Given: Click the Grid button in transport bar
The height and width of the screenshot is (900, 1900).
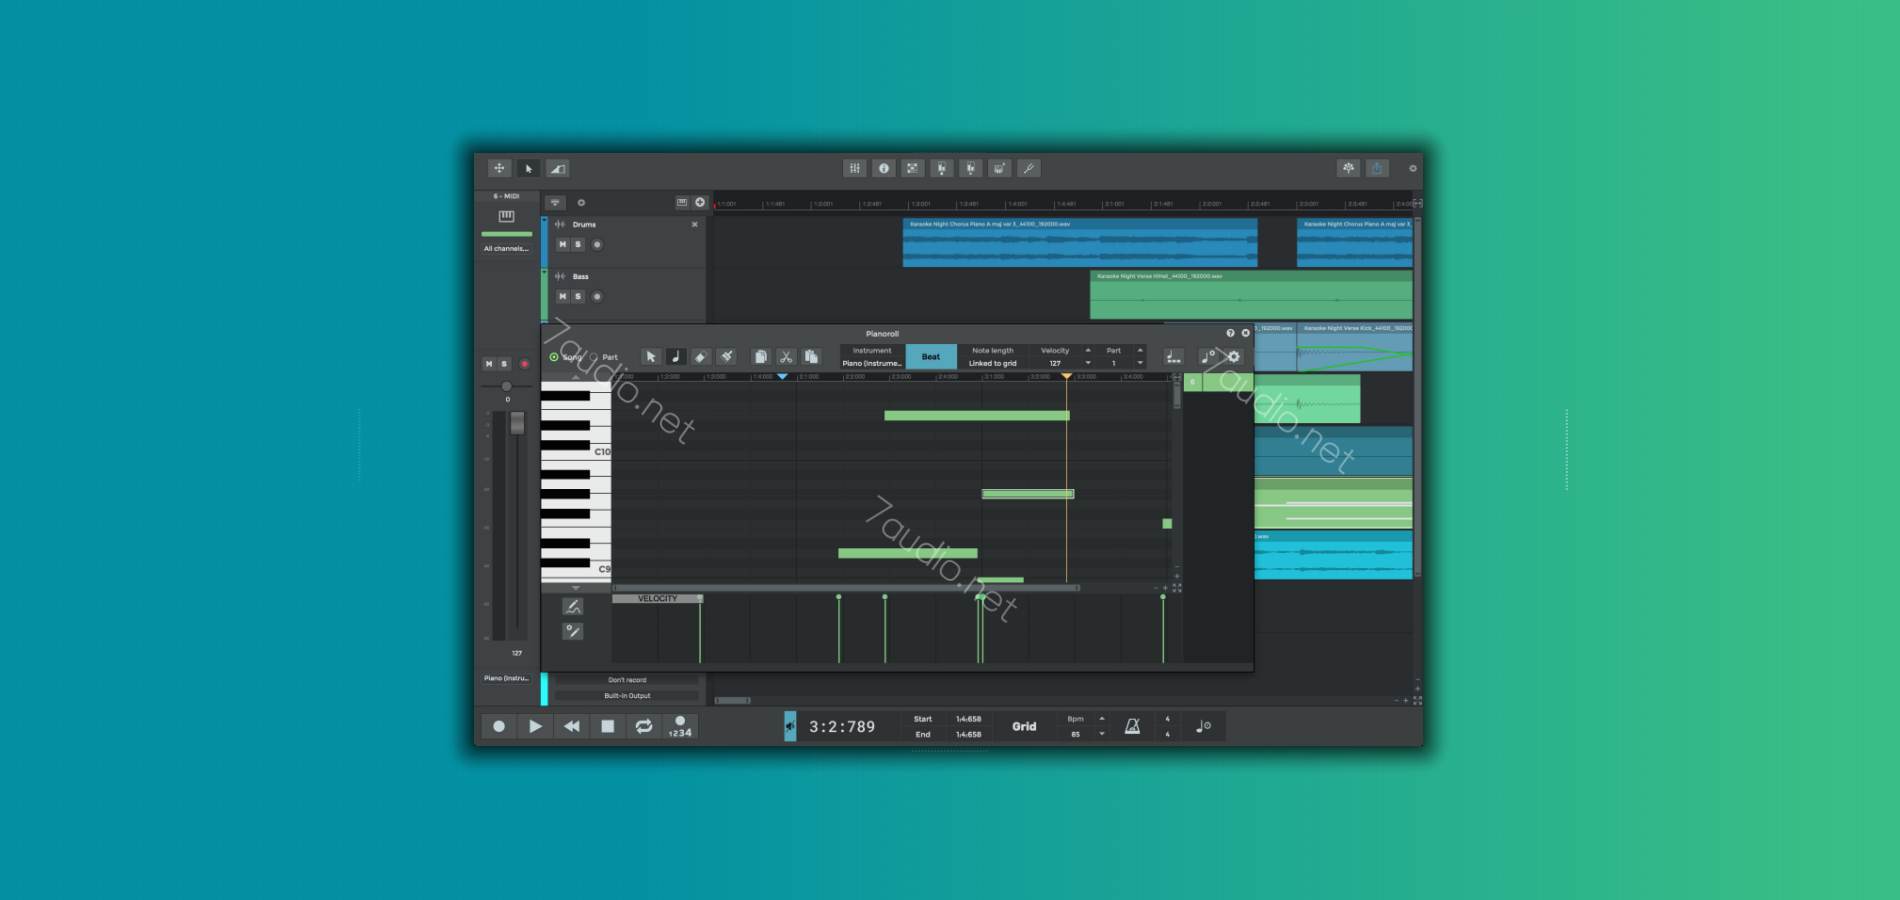Looking at the screenshot, I should (x=1024, y=726).
